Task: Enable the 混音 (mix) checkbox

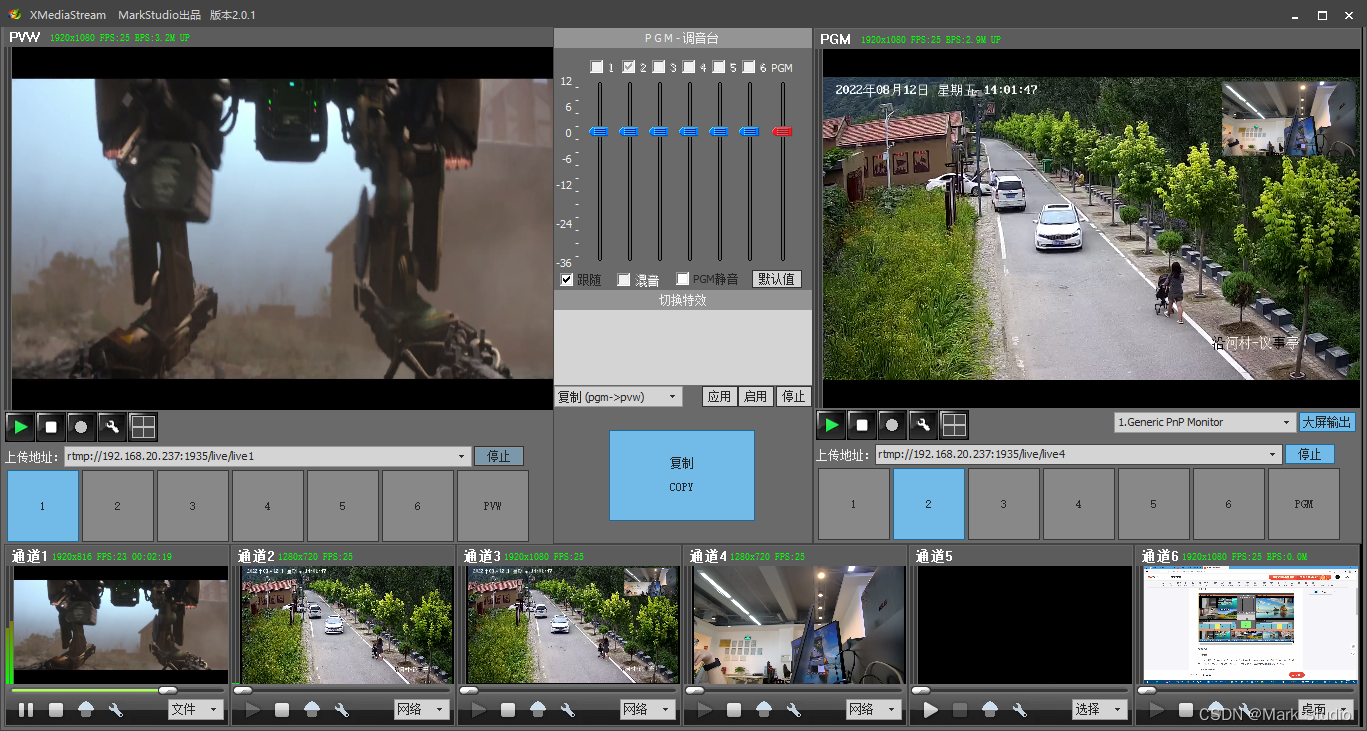Action: point(624,280)
